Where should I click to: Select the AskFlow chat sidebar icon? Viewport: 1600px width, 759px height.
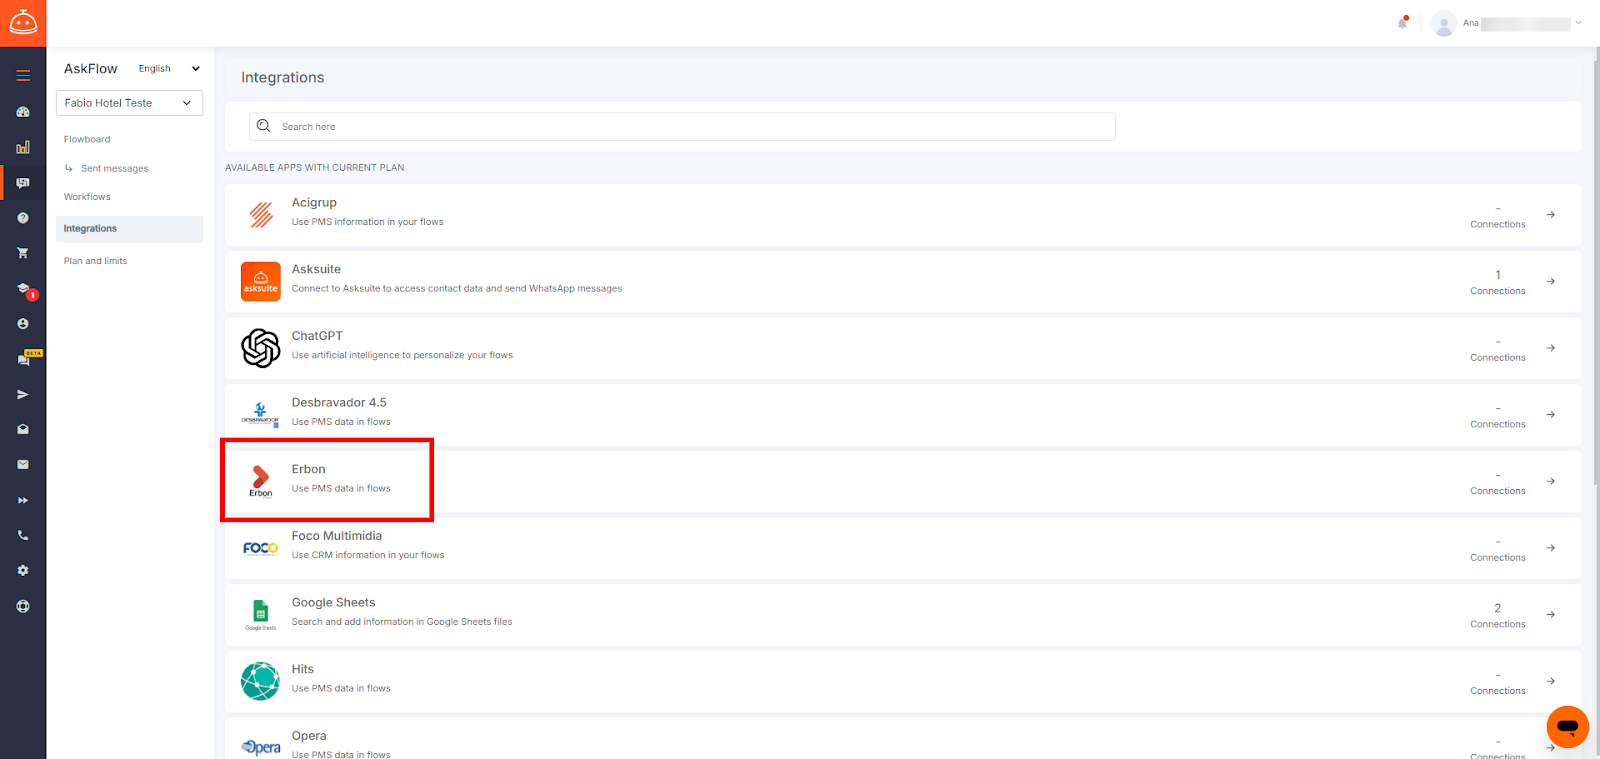pos(23,183)
